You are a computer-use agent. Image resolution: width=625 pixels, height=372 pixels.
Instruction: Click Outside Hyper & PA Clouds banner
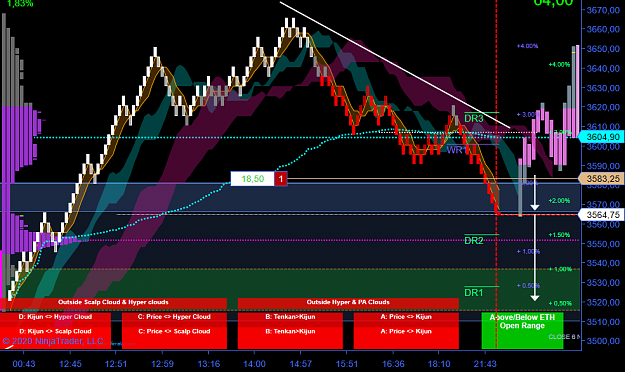(x=348, y=303)
